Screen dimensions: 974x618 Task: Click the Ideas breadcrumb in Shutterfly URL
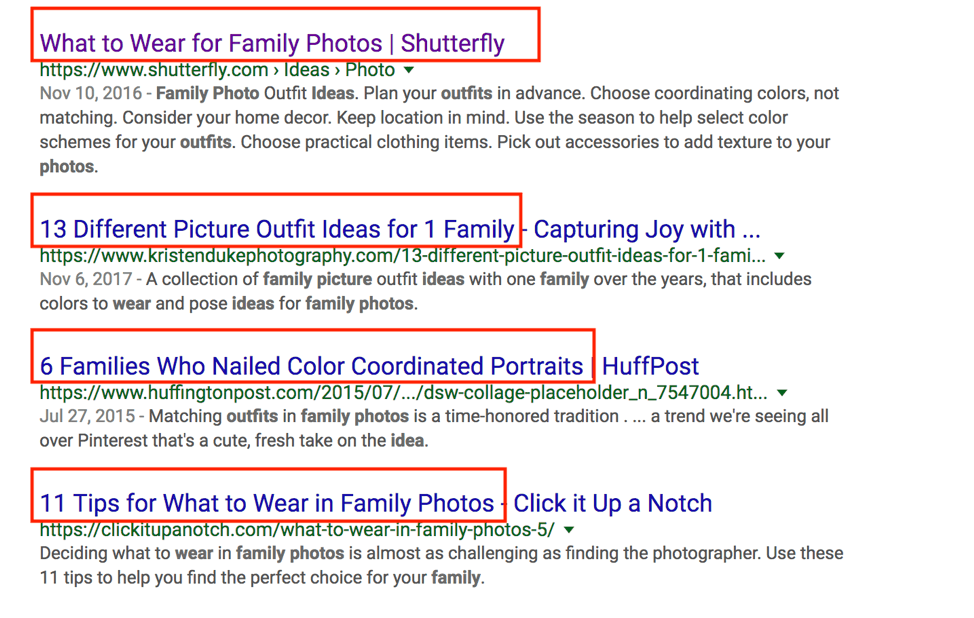coord(306,70)
